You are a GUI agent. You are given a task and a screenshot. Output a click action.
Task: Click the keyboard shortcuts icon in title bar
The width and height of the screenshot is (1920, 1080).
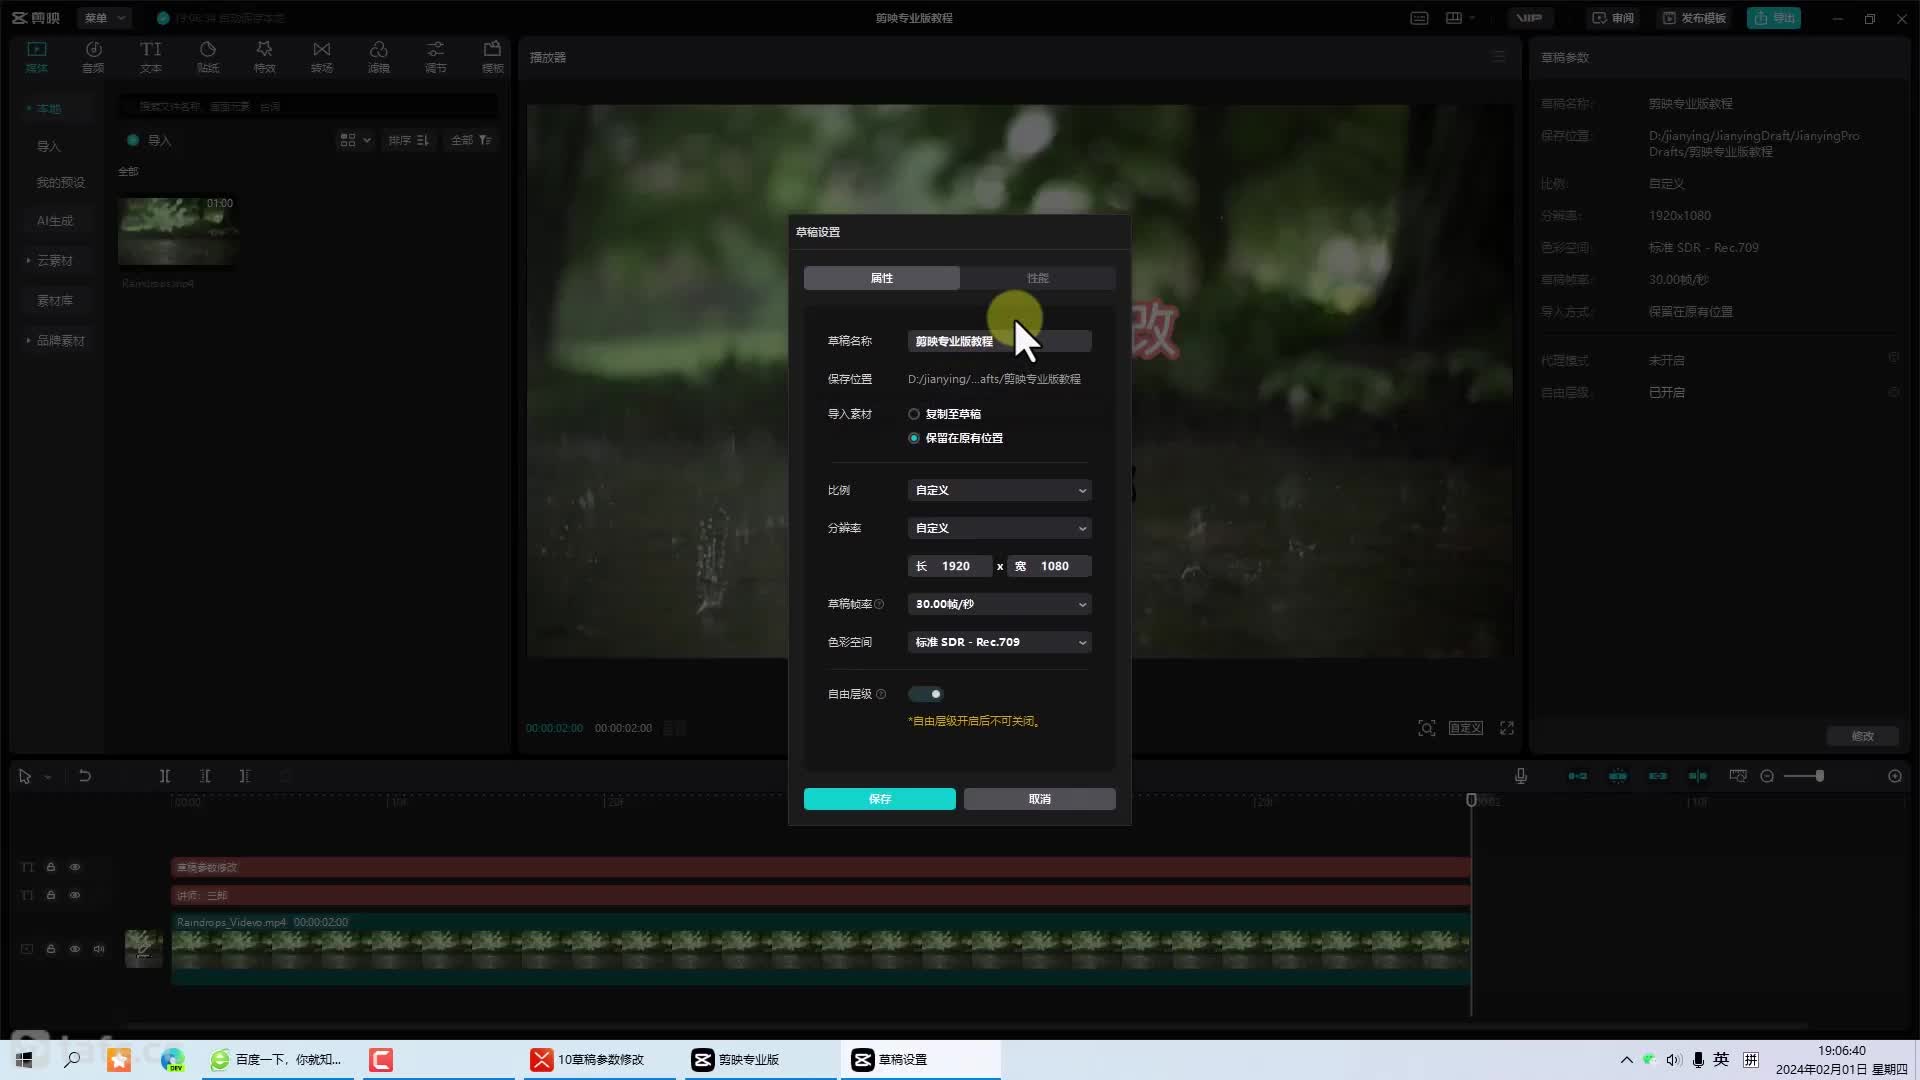(1419, 18)
